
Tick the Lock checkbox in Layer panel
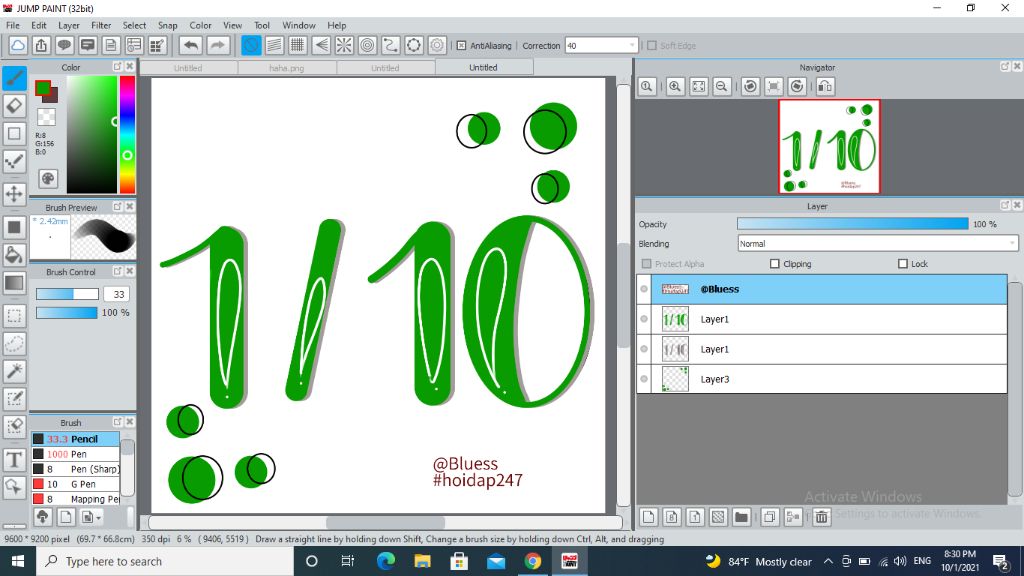tap(903, 264)
